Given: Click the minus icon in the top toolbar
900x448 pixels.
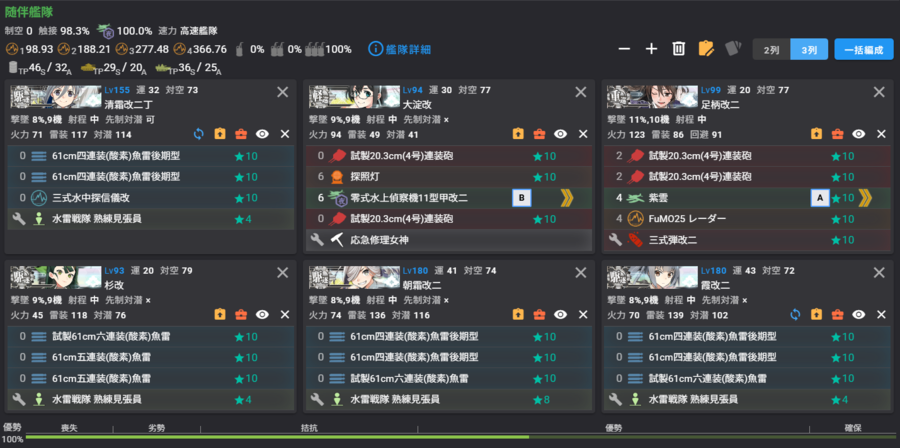Looking at the screenshot, I should tap(624, 49).
